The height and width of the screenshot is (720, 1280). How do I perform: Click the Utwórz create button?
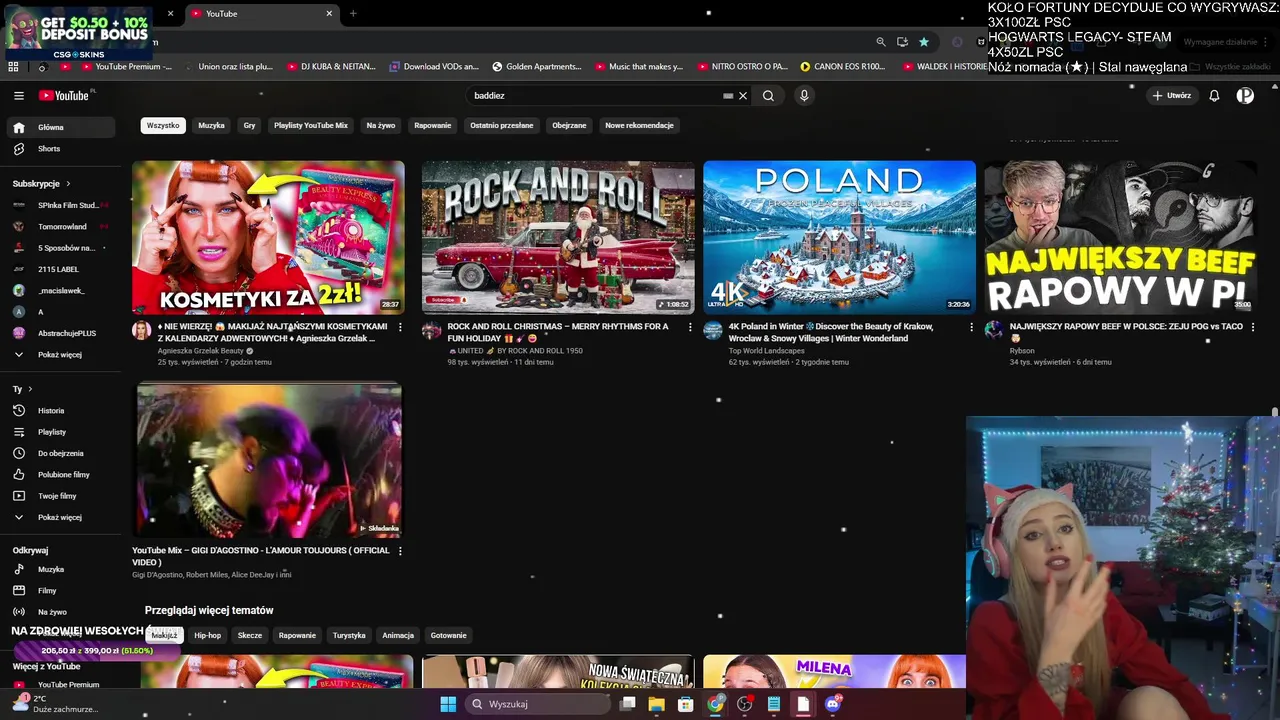click(1171, 96)
